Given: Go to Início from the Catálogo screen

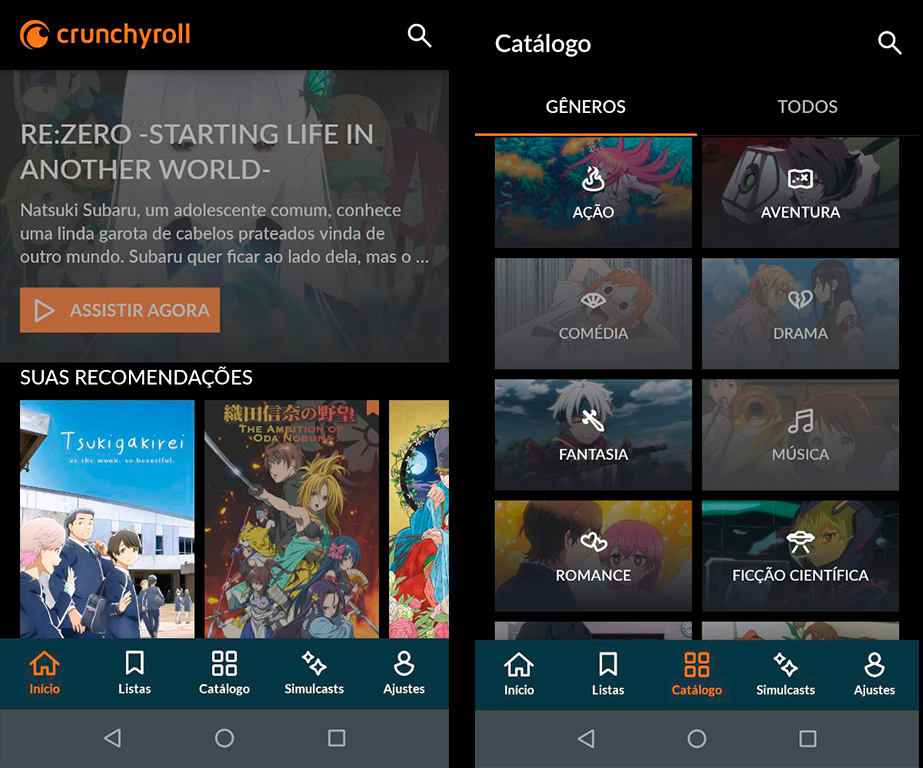Looking at the screenshot, I should tap(519, 674).
